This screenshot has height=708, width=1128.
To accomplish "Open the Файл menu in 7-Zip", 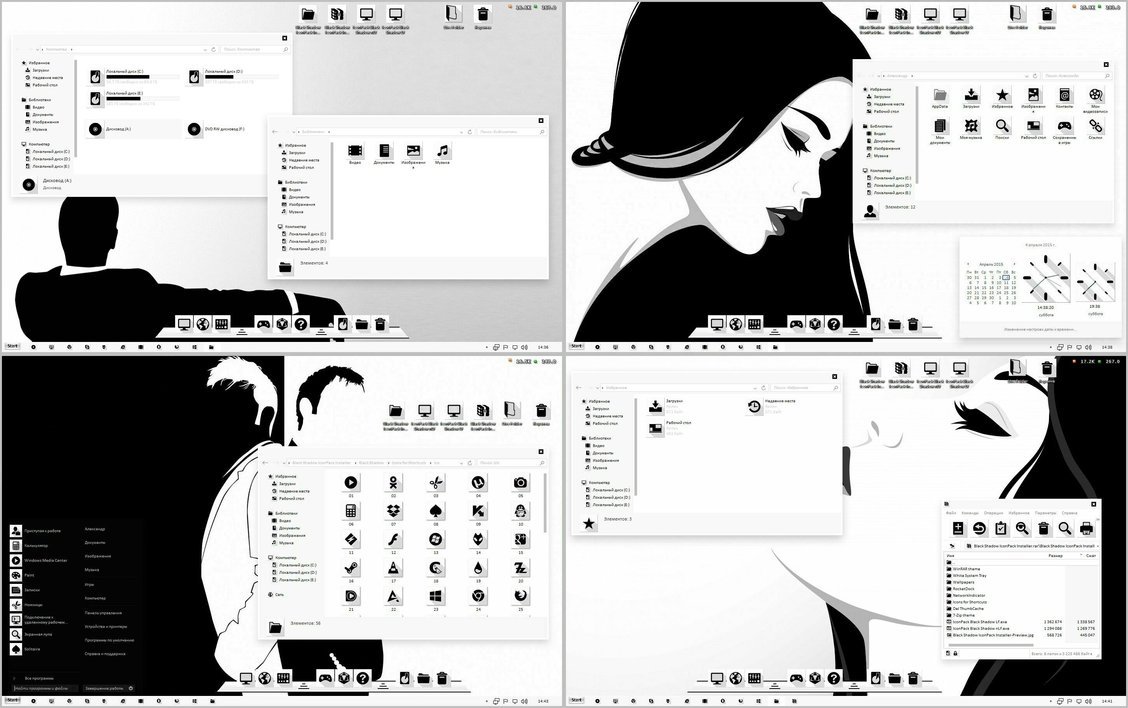I will point(951,513).
